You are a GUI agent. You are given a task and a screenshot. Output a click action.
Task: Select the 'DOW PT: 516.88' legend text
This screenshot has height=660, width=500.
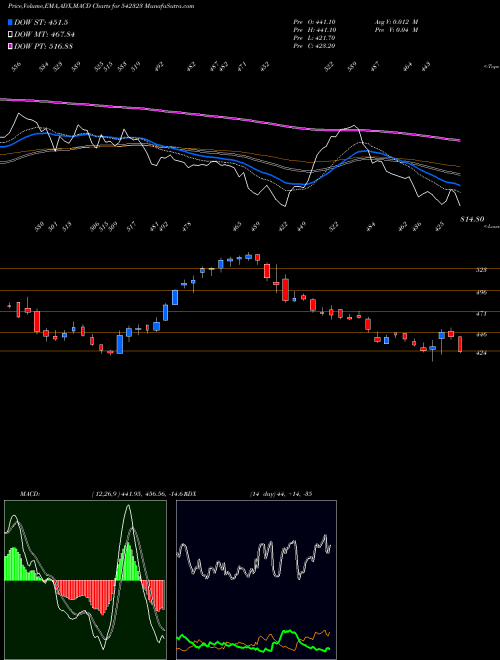(x=43, y=46)
